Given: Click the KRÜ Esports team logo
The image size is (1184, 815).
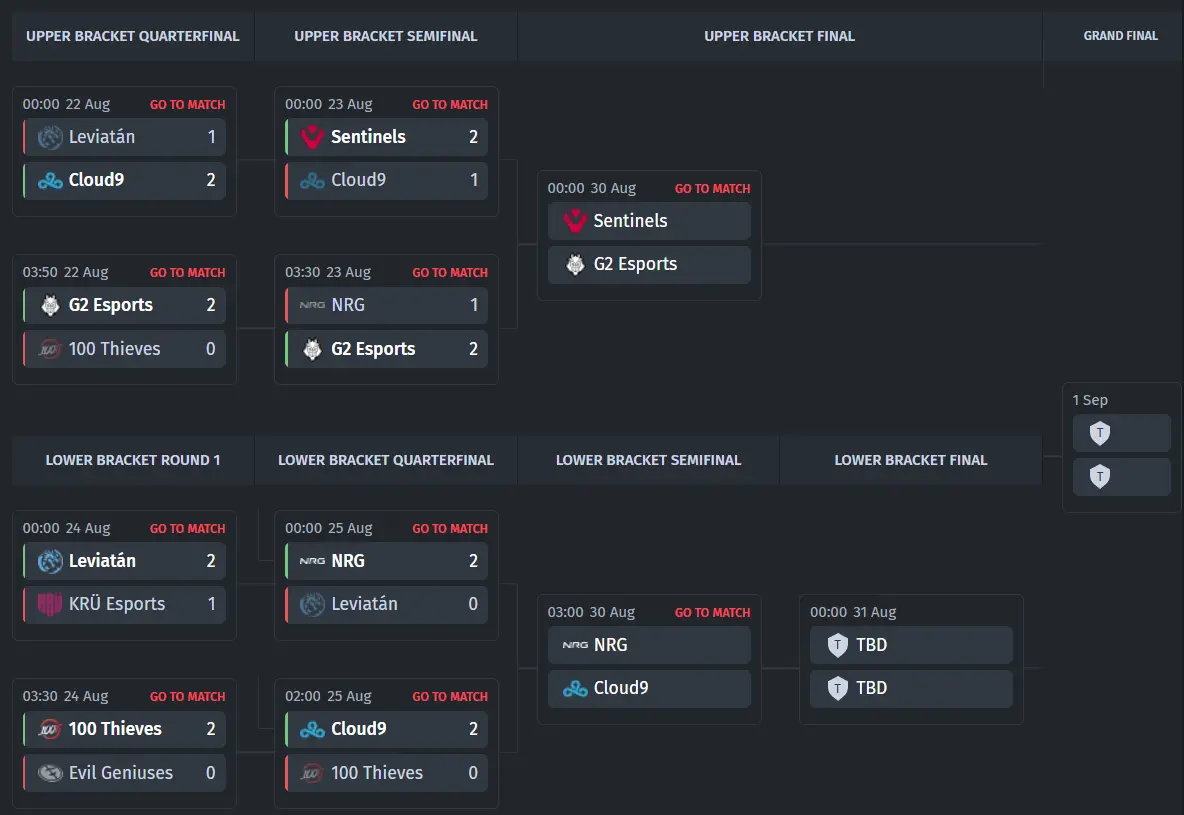Looking at the screenshot, I should (x=50, y=604).
